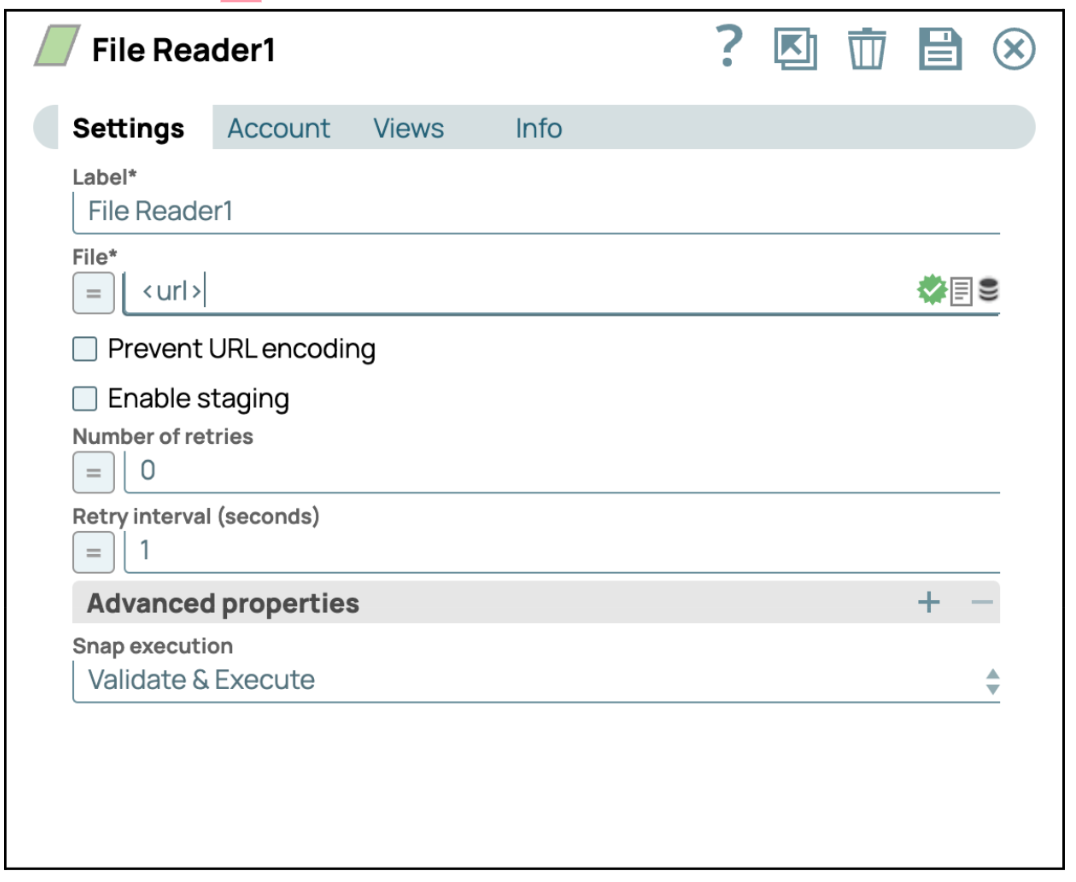The width and height of the screenshot is (1076, 882).
Task: Toggle expression button for Retry interval
Action: point(93,552)
